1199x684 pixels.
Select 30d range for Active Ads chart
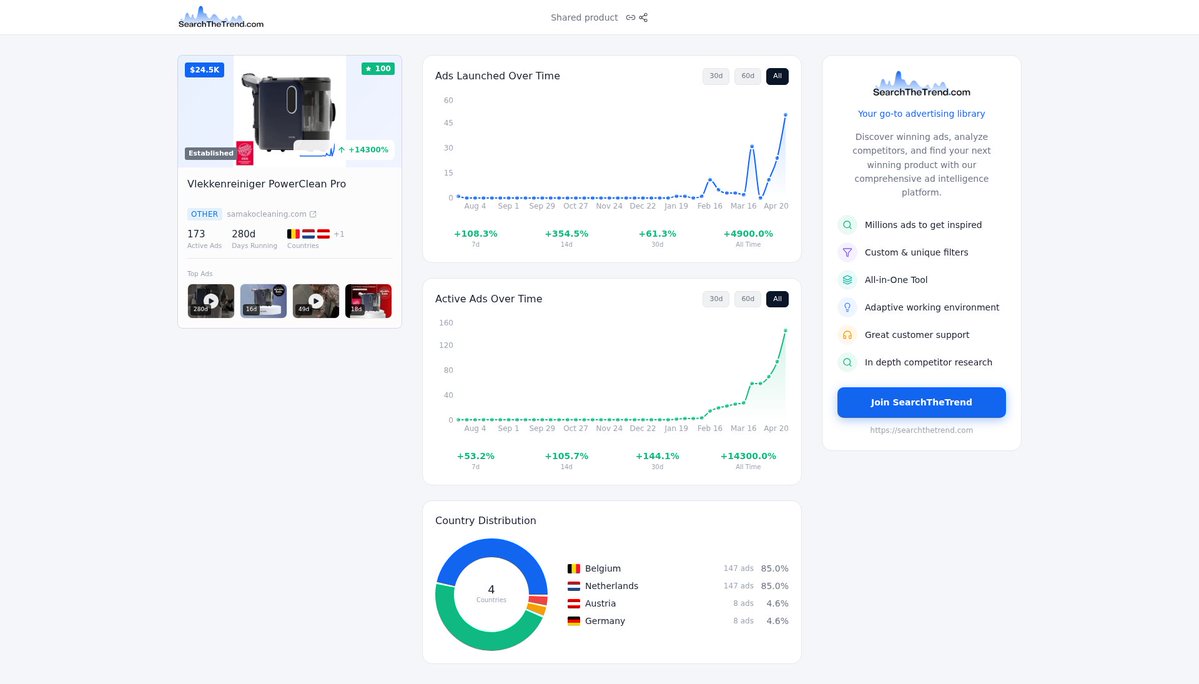(716, 299)
